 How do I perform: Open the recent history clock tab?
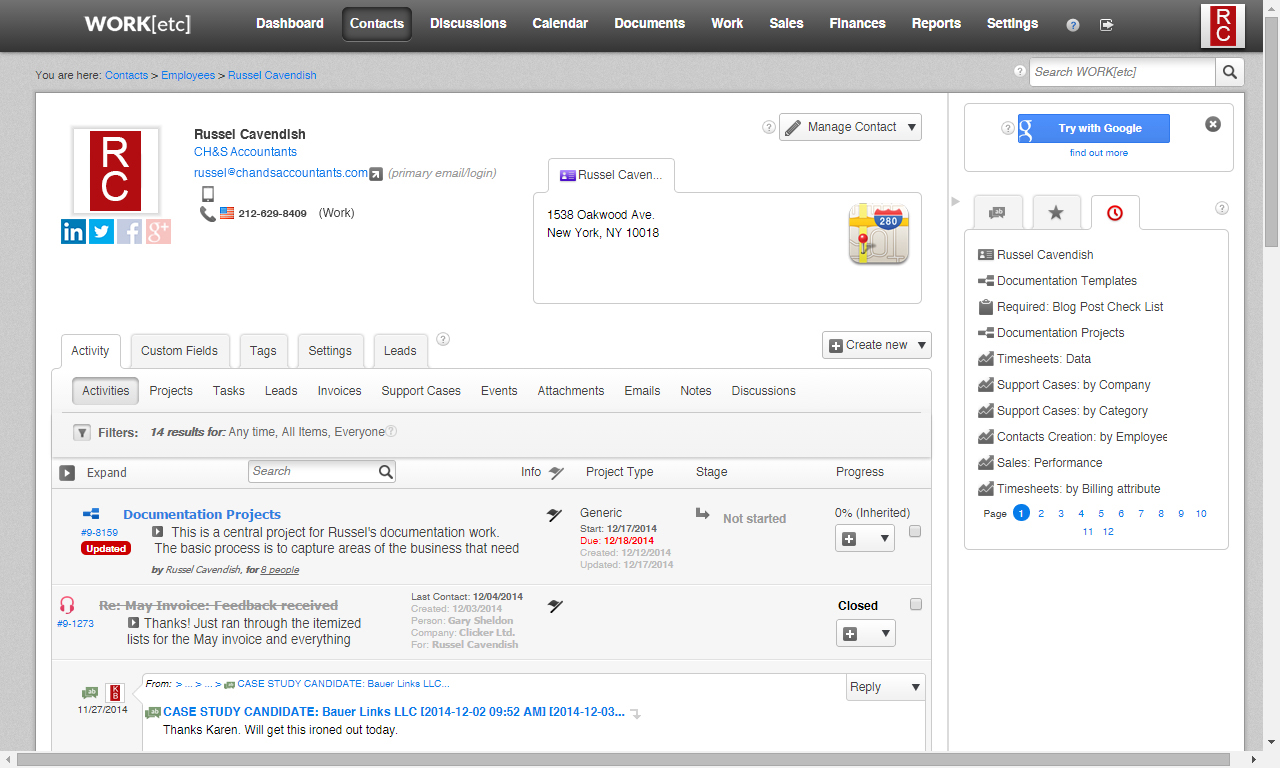coord(1114,213)
